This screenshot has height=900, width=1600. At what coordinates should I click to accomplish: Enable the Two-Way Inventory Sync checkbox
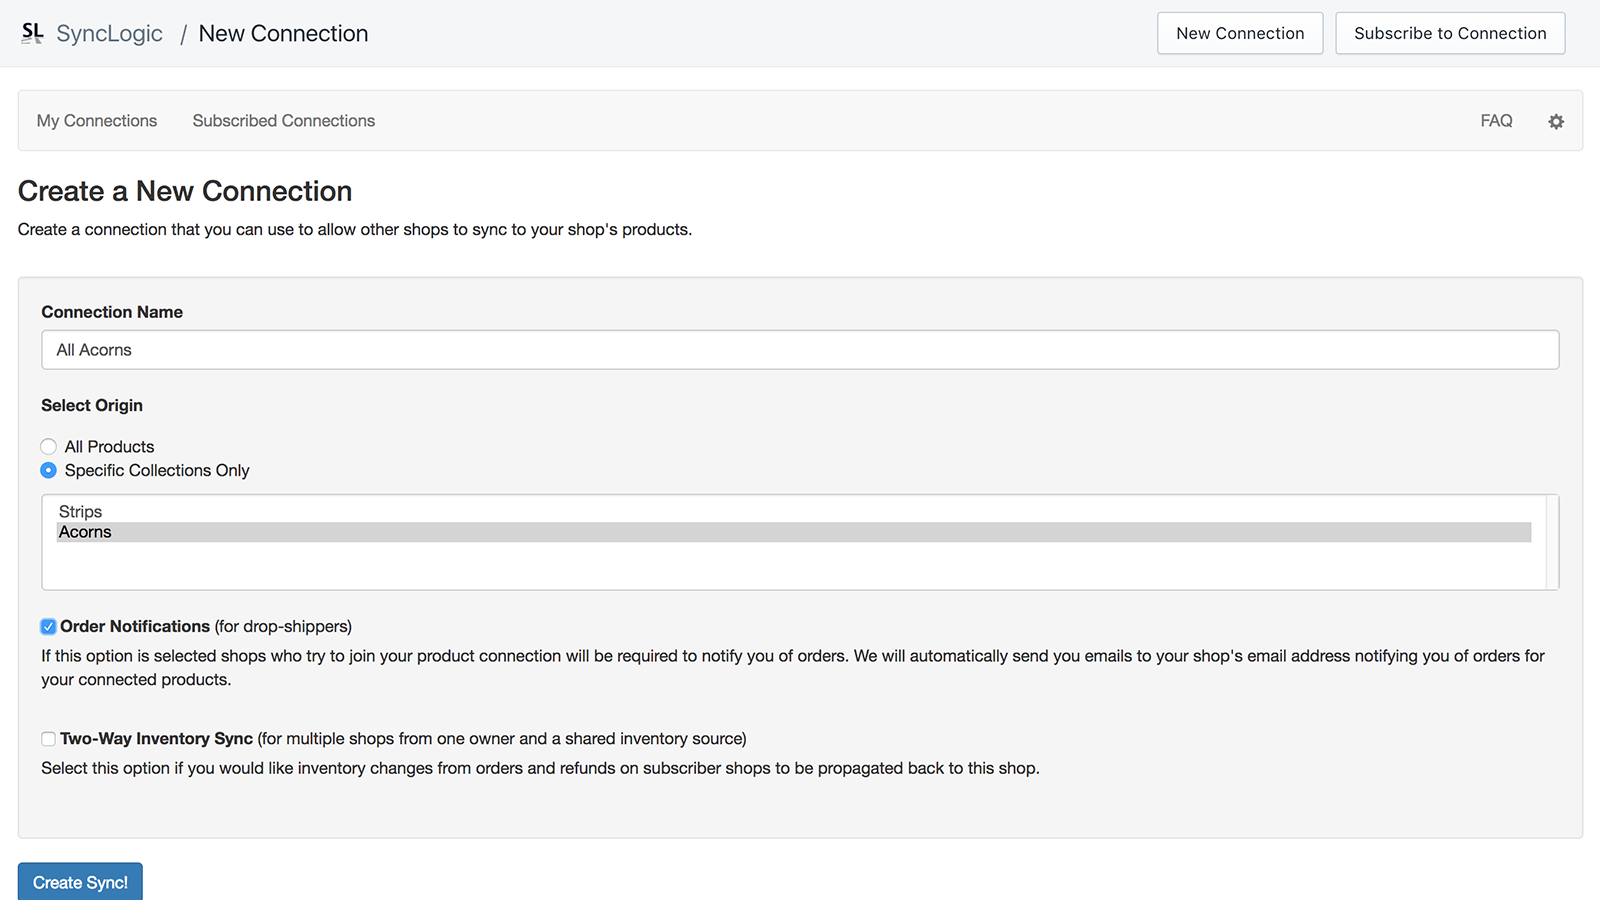pos(48,739)
